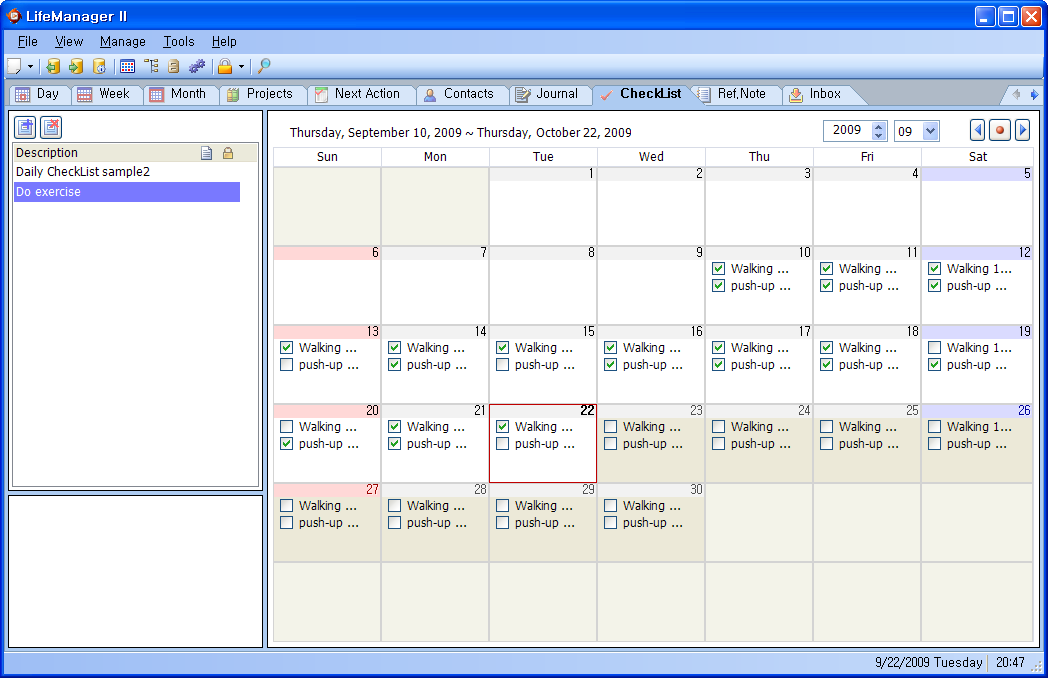Check Walking on Sunday the 20th
The width and height of the screenshot is (1048, 678).
[287, 427]
